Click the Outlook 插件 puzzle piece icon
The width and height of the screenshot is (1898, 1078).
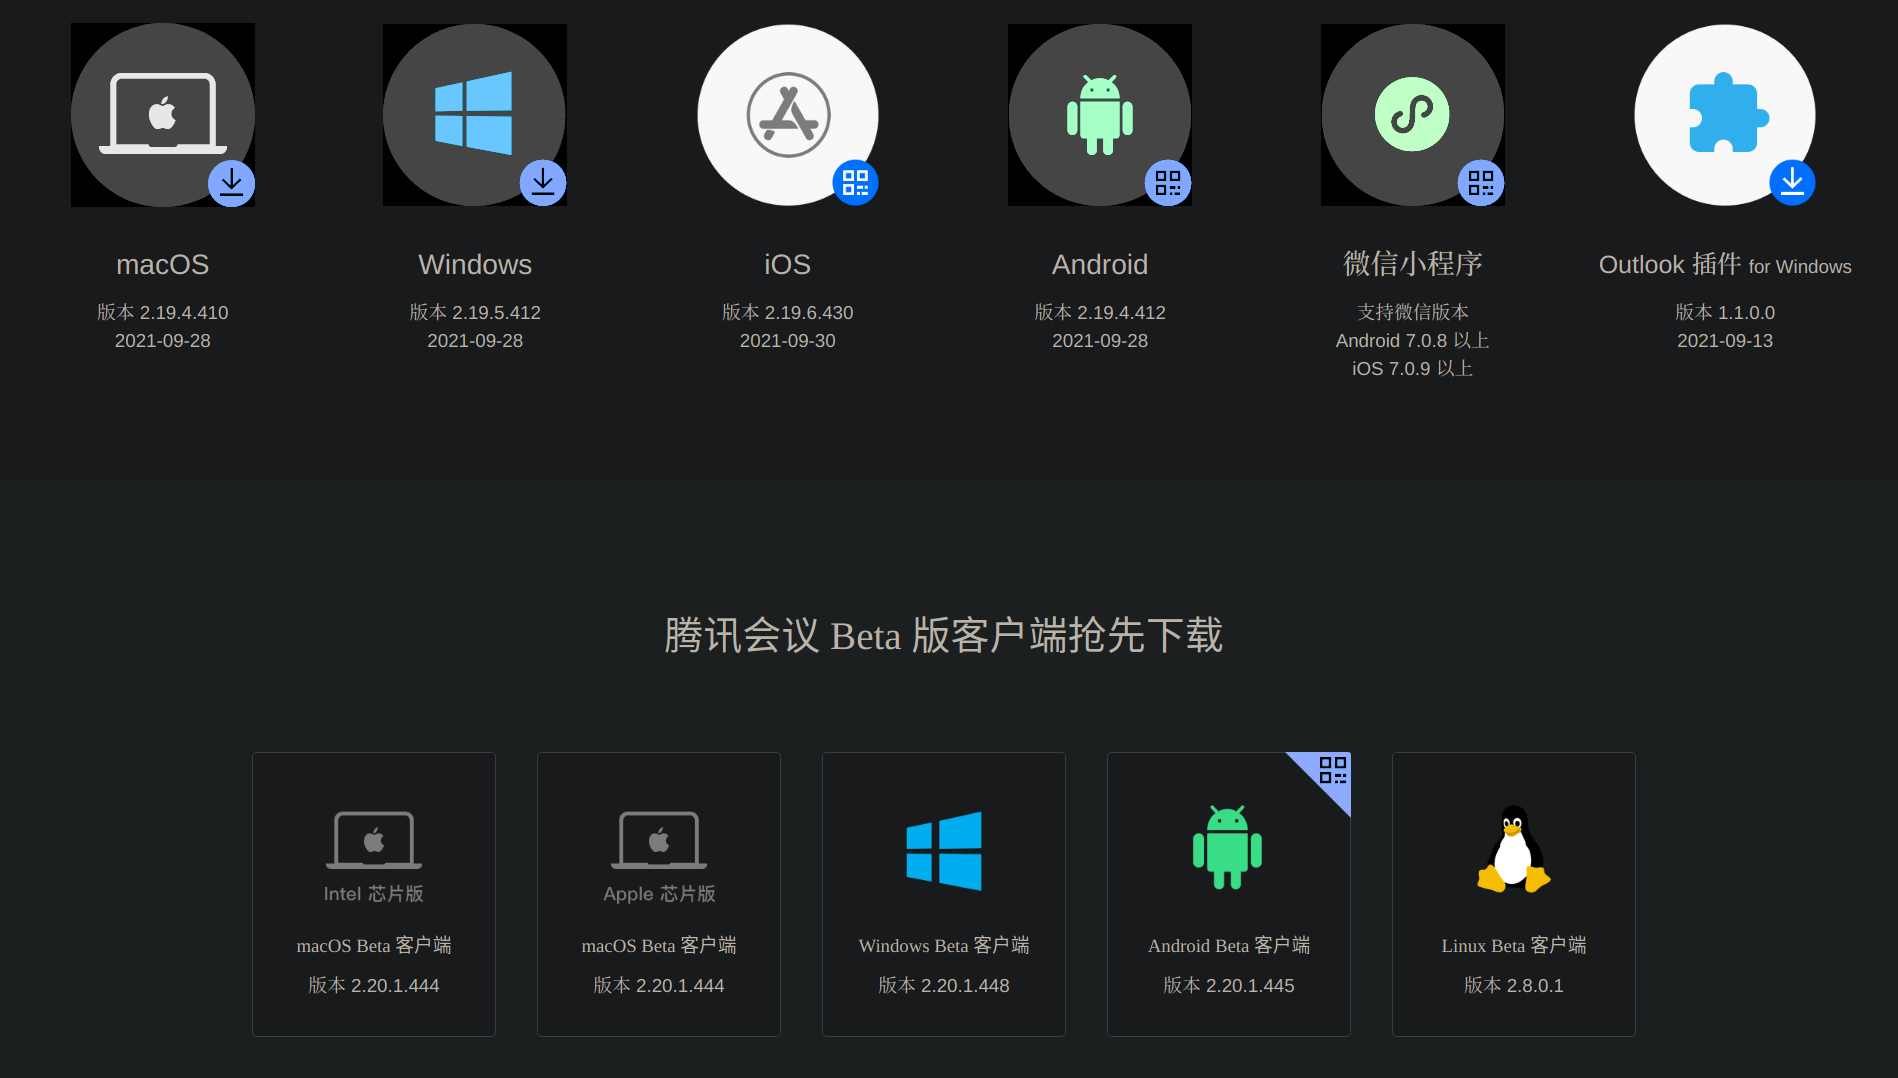(1724, 113)
